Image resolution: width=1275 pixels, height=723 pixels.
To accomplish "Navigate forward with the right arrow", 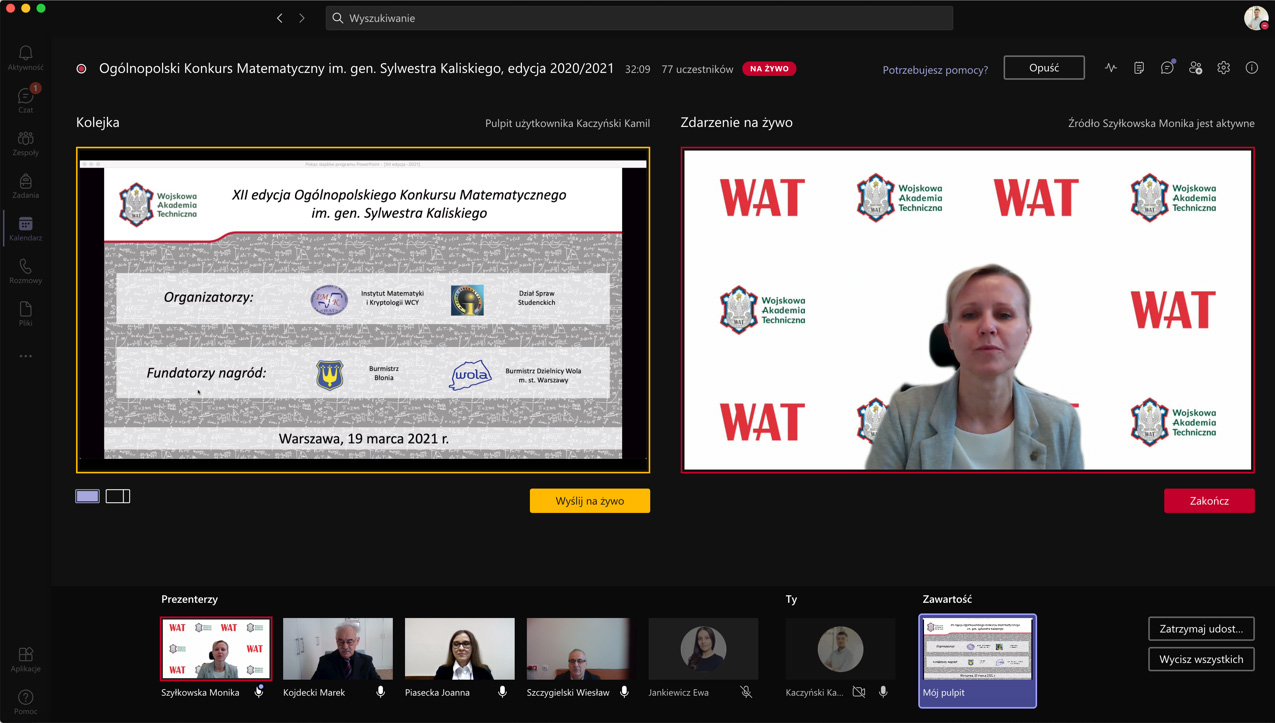I will point(302,18).
